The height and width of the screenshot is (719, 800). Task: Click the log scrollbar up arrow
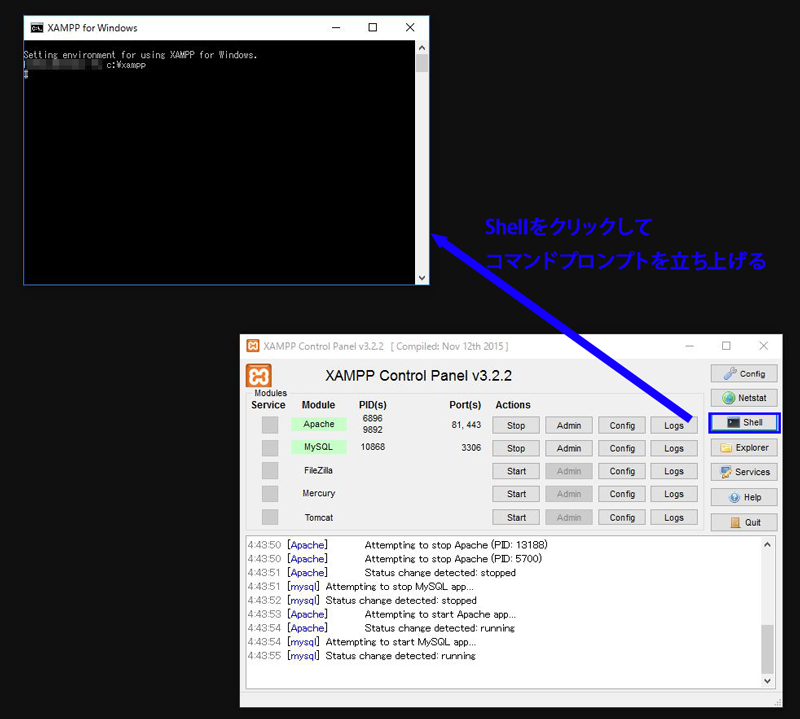pos(767,544)
